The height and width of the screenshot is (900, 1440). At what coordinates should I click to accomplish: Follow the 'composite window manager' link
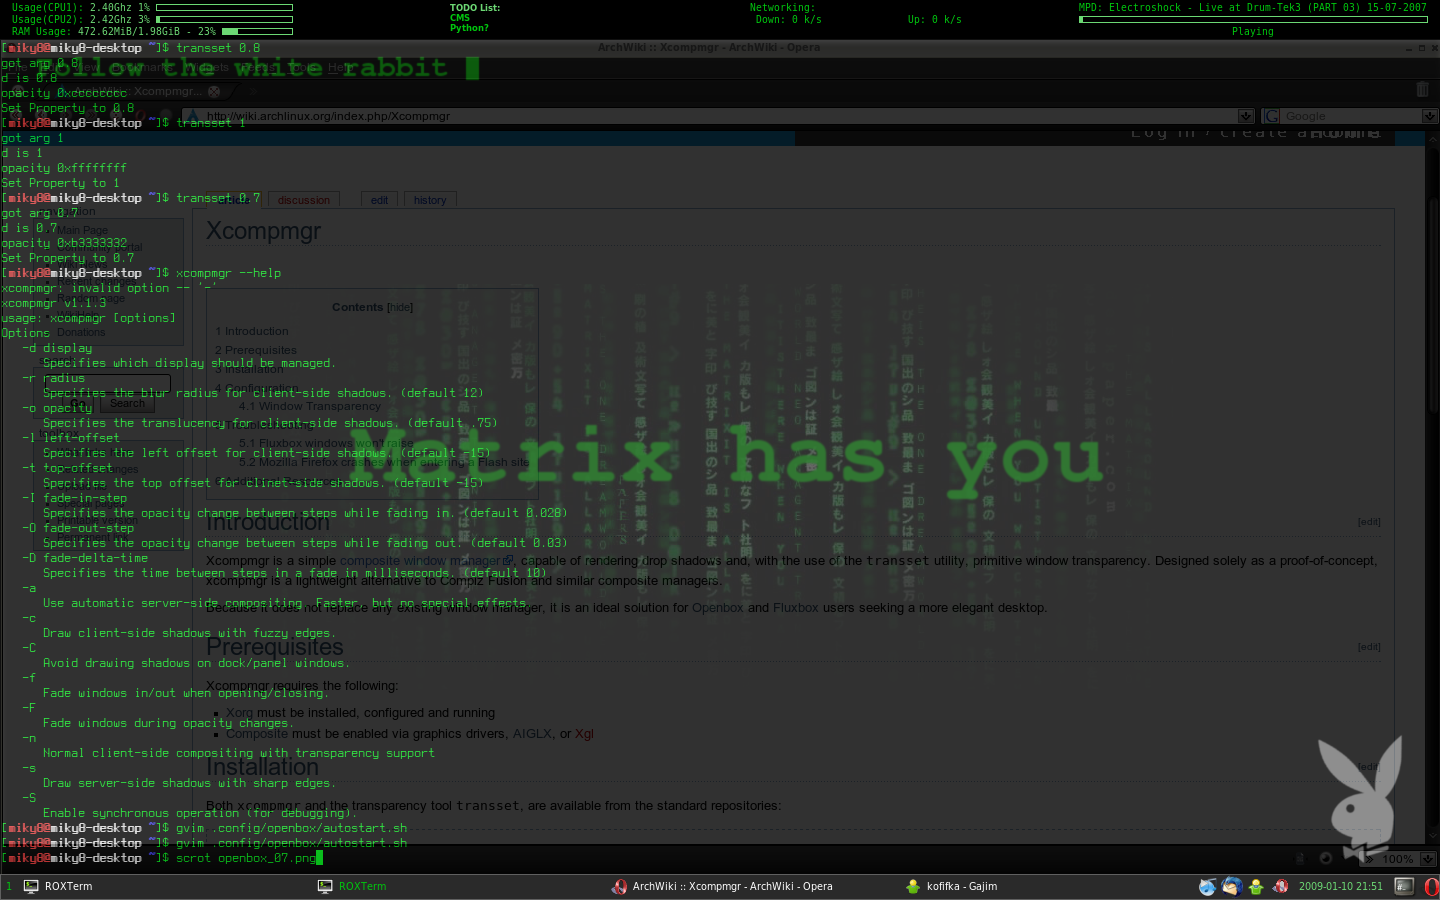tap(426, 561)
